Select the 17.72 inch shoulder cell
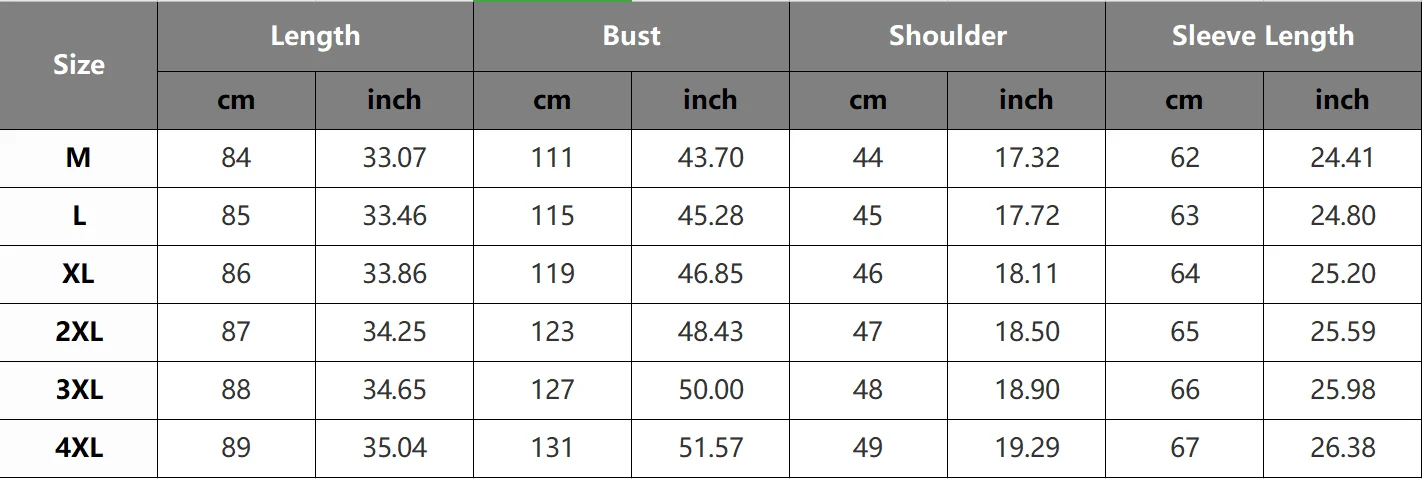The image size is (1422, 479). pos(1026,216)
